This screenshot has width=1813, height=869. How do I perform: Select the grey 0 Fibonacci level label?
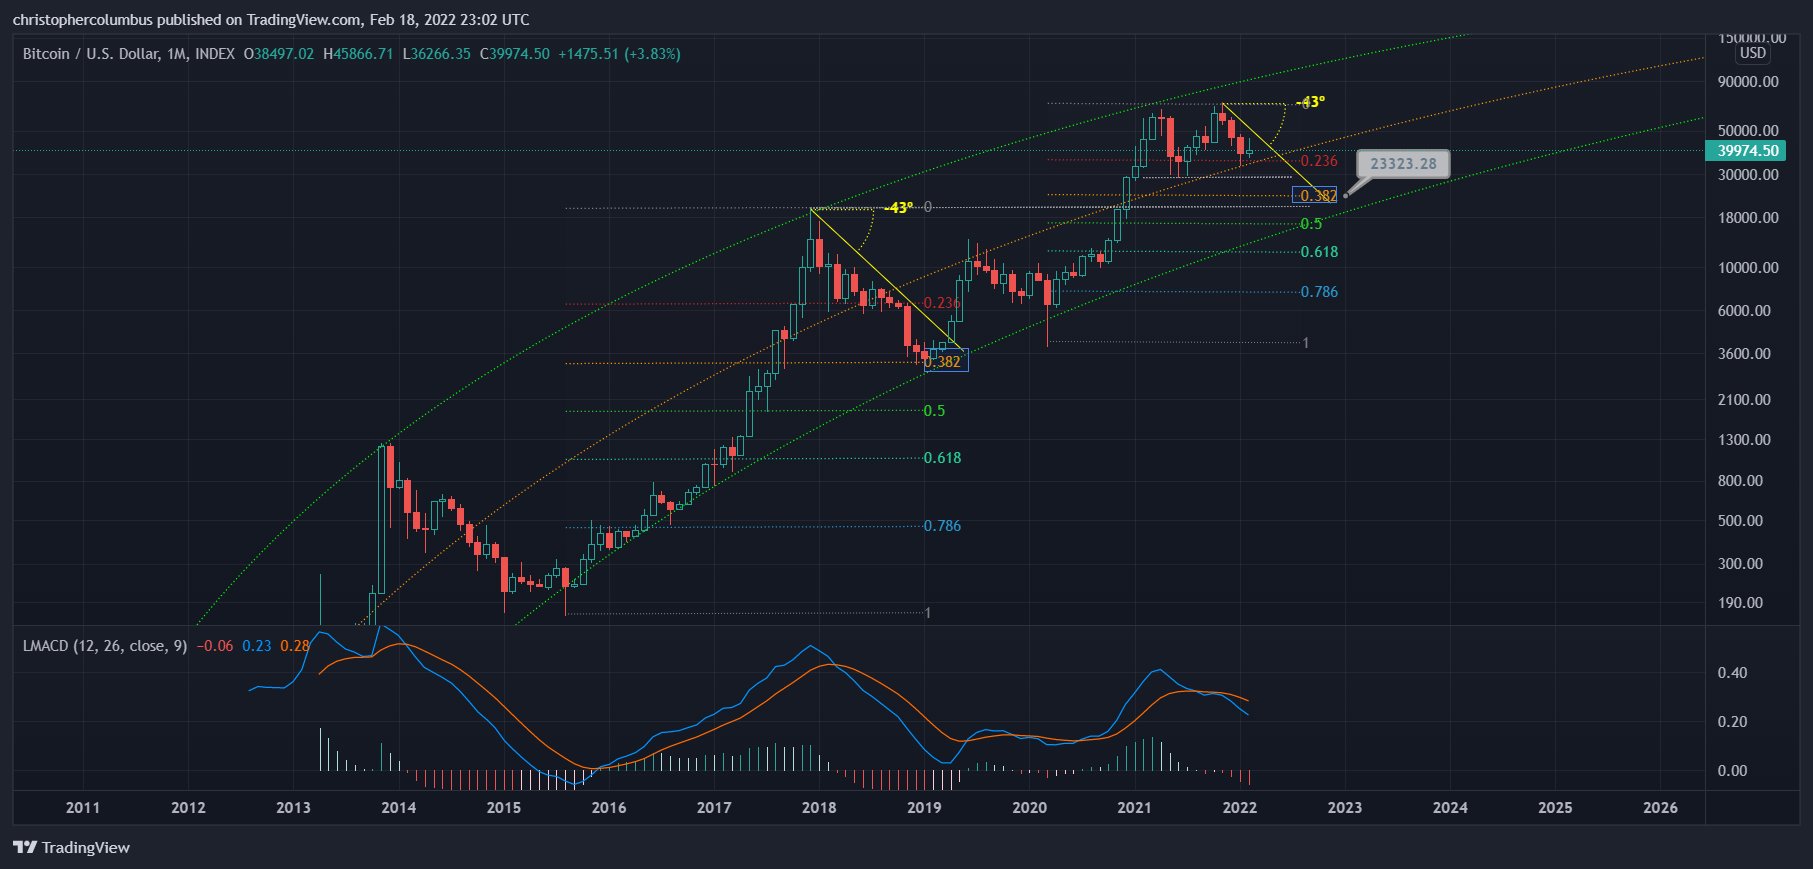coord(928,207)
